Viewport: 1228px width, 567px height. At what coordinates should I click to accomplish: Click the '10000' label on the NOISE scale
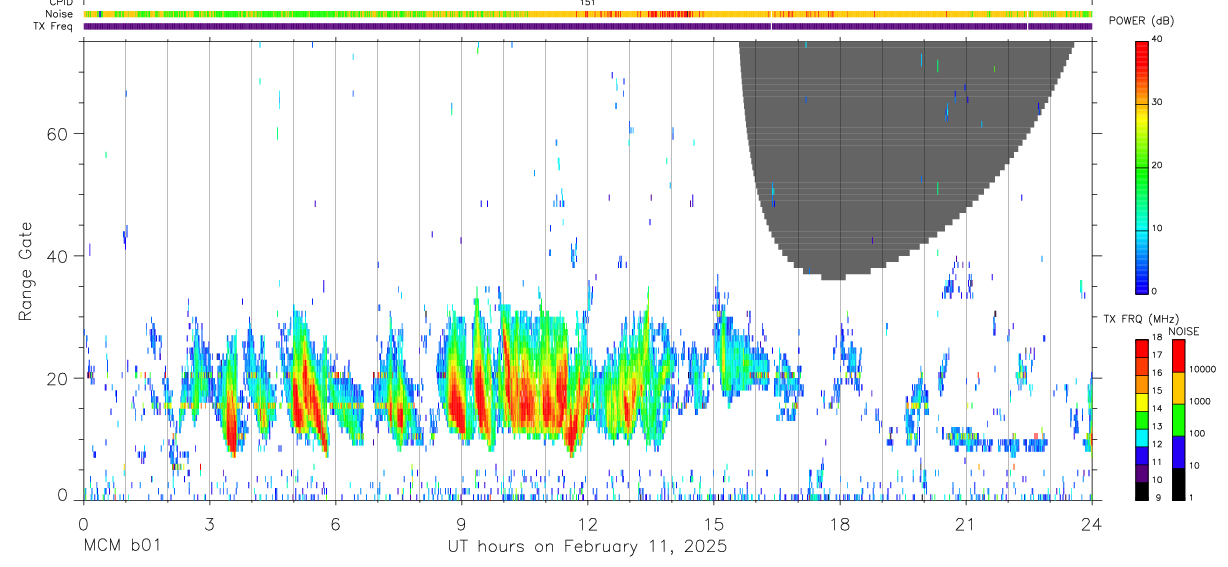point(1204,370)
